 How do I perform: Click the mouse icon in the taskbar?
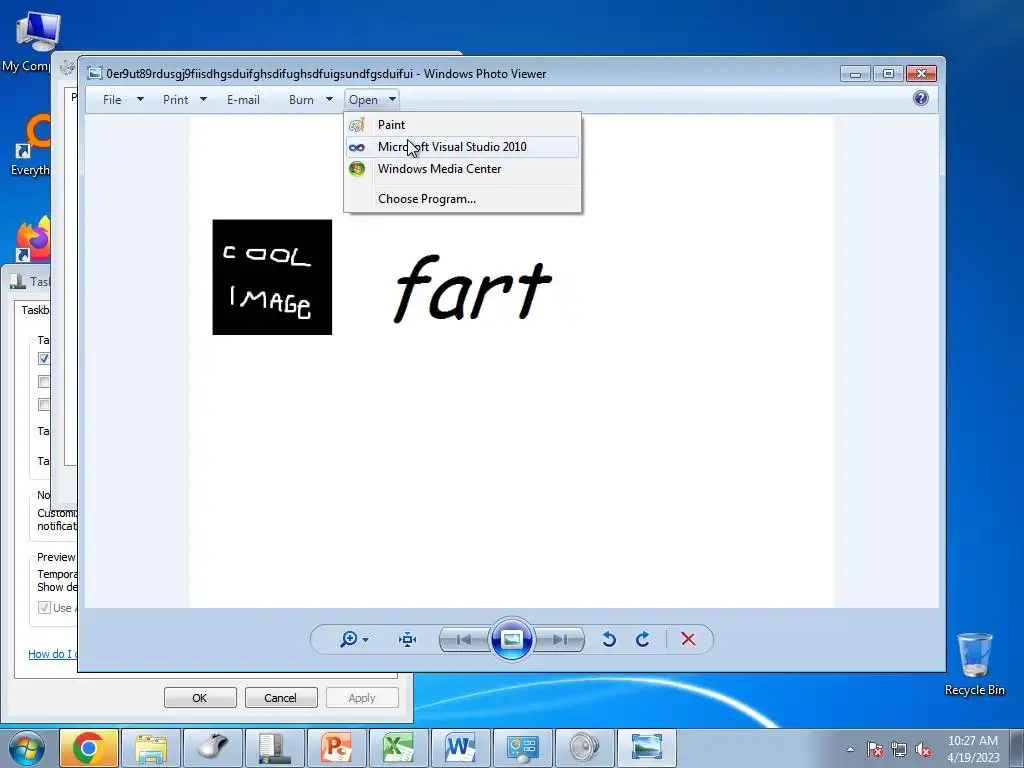click(213, 748)
